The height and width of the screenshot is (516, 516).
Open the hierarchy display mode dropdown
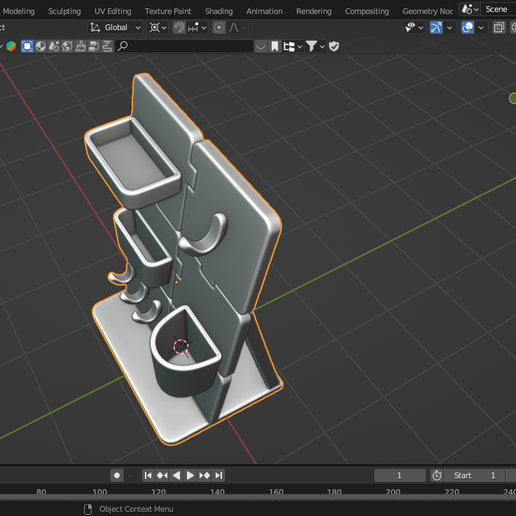tap(292, 46)
